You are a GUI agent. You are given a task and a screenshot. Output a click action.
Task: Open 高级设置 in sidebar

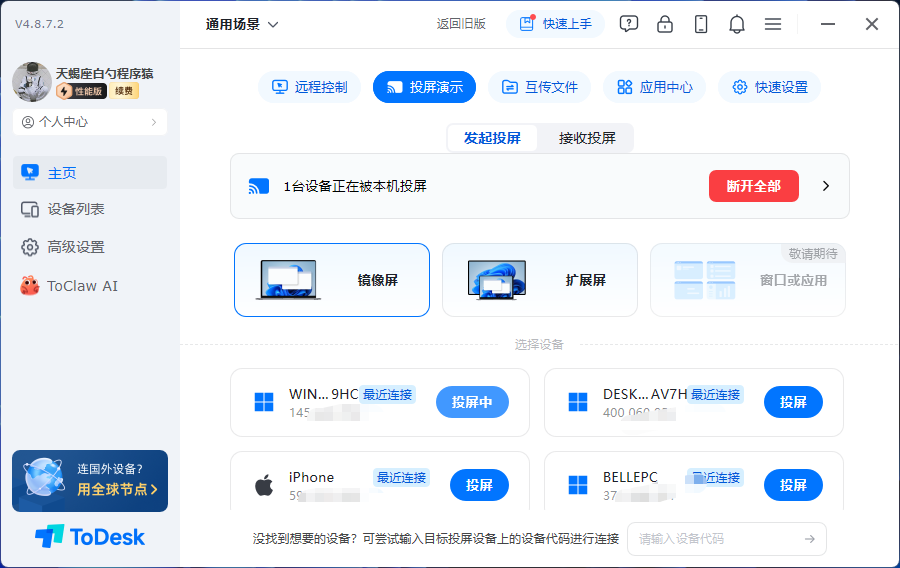(90, 247)
